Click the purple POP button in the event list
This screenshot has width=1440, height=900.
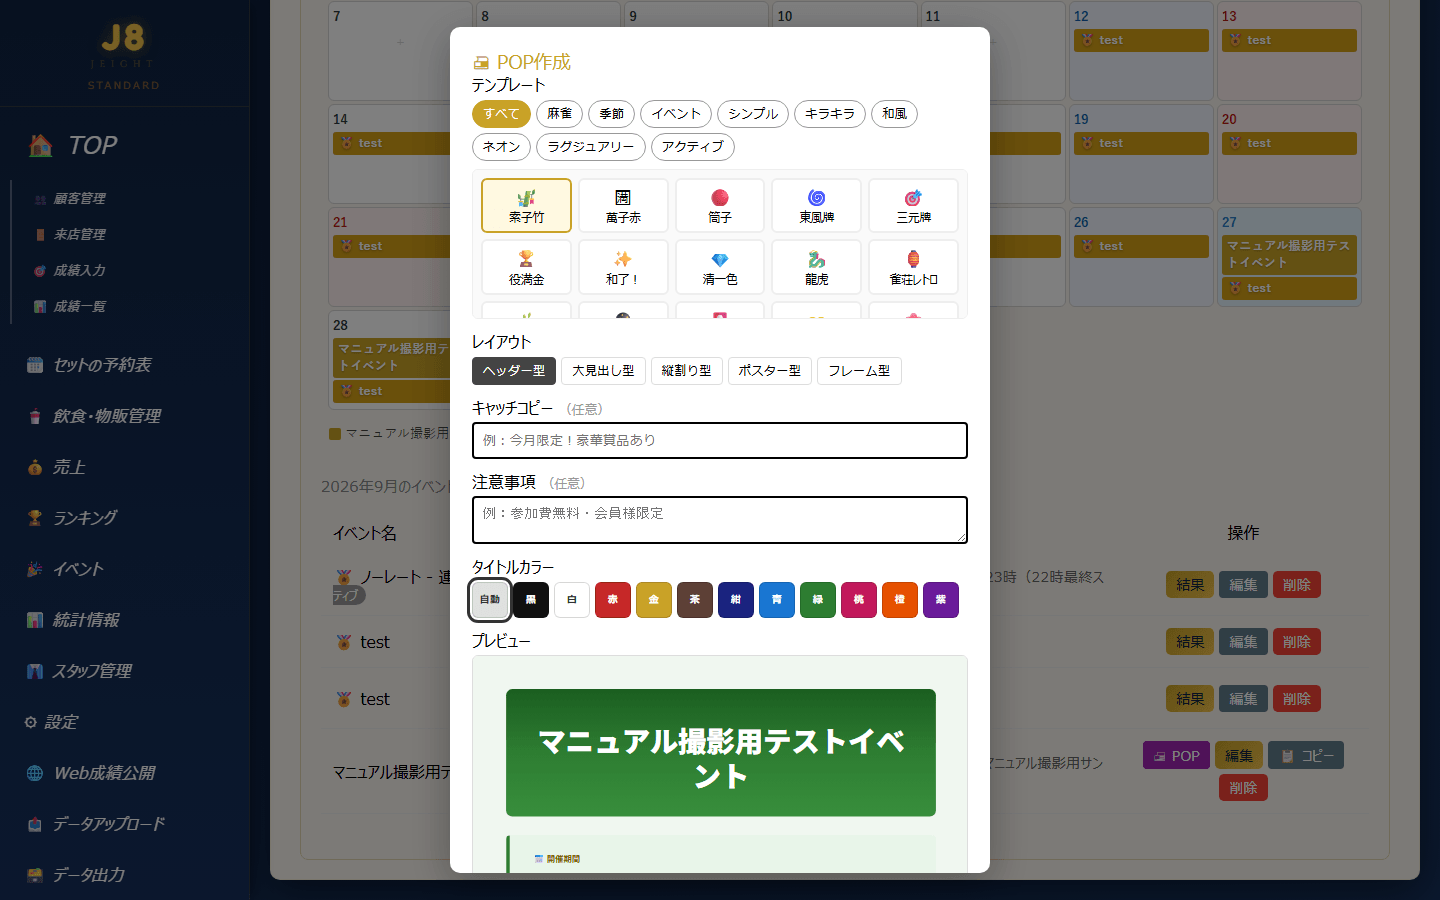[x=1177, y=756]
